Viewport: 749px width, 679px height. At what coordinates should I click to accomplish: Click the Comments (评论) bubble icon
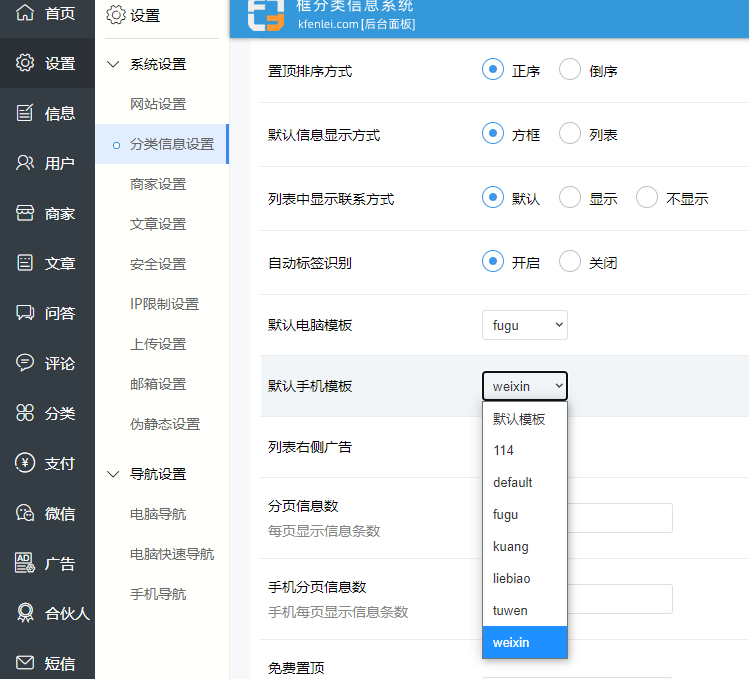(25, 363)
